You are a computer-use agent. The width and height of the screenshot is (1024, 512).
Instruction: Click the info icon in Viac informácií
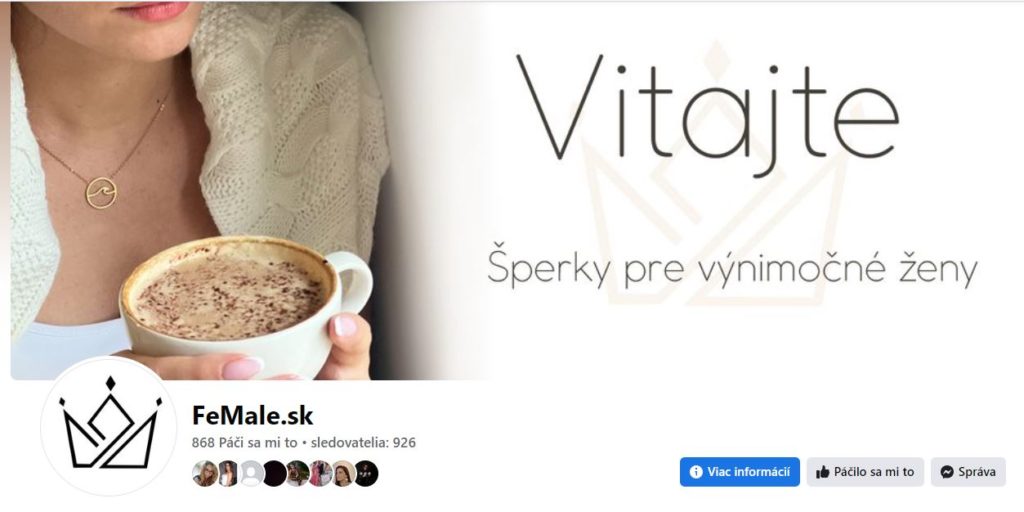click(696, 472)
